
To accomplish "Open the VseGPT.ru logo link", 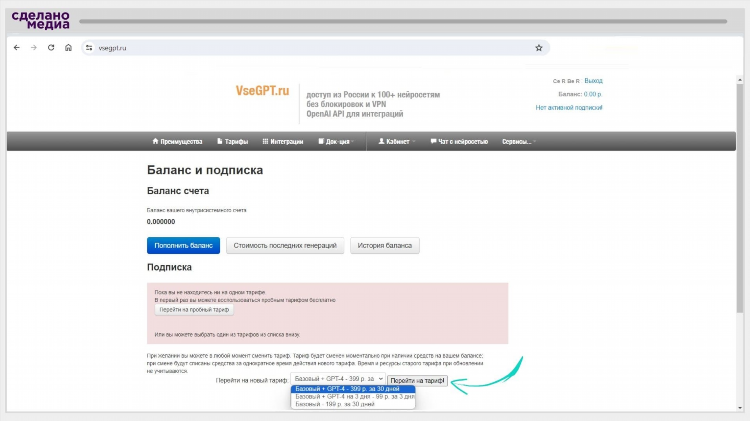I will click(262, 91).
